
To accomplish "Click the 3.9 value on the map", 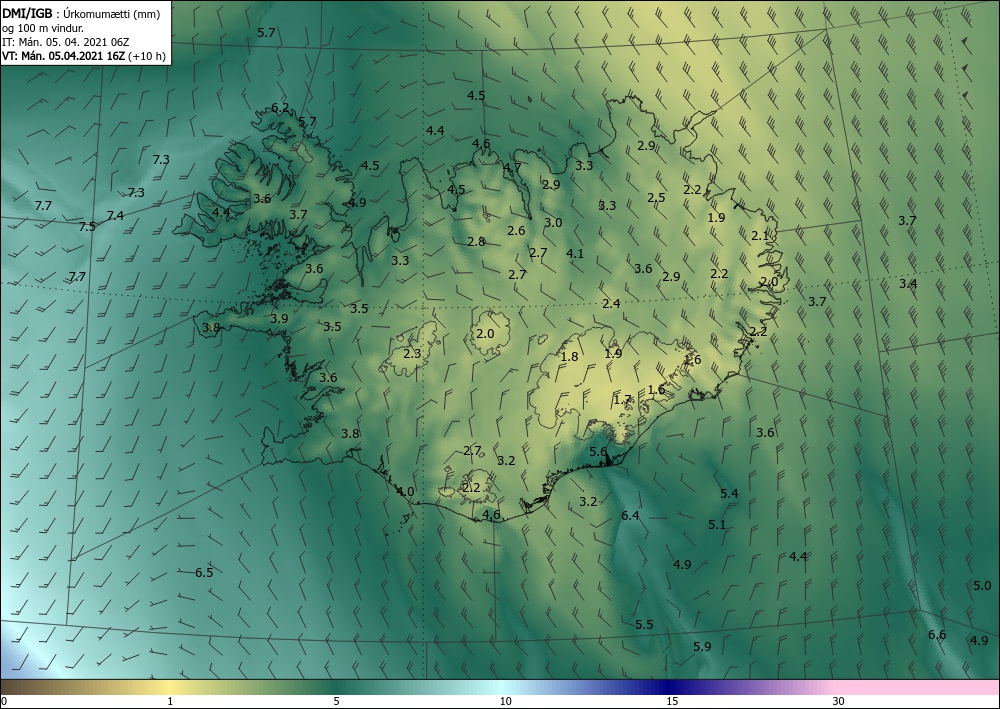I will coord(279,318).
